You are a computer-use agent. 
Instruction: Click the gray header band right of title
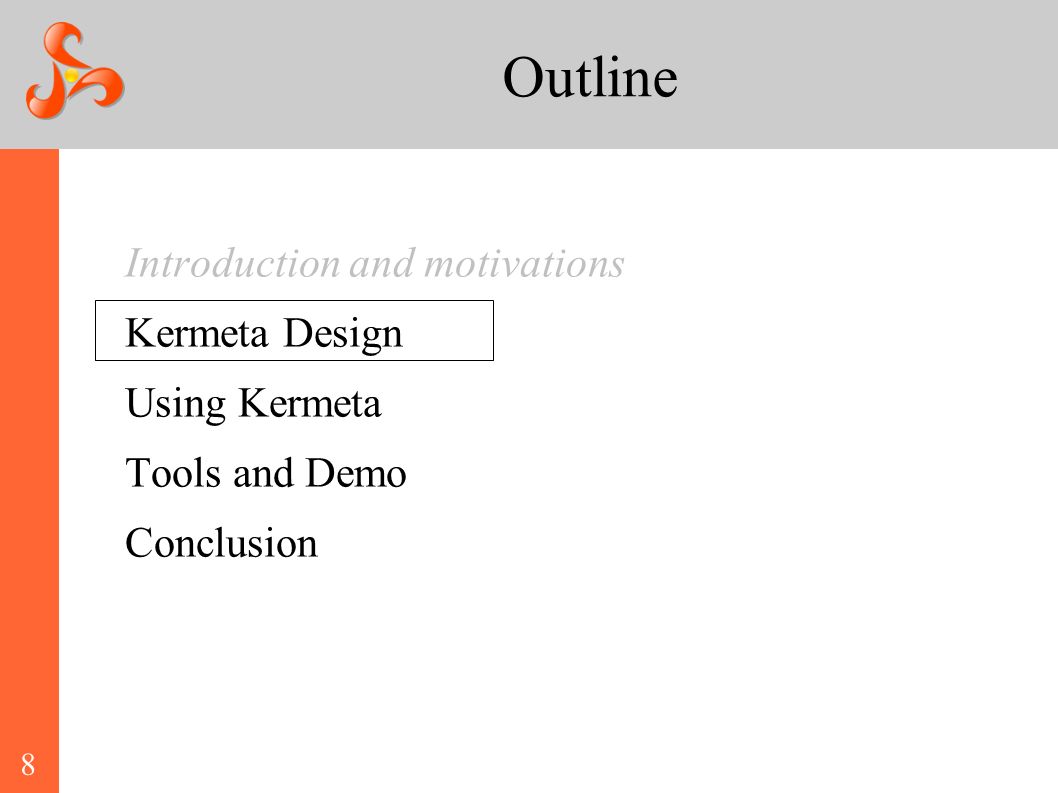coord(870,74)
